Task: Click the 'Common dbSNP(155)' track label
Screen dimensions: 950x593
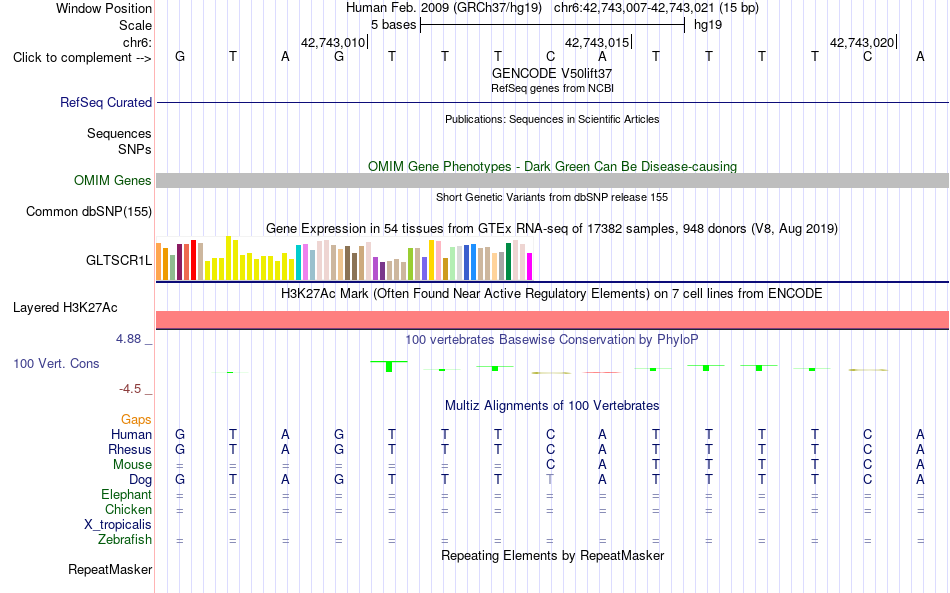Action: point(88,211)
